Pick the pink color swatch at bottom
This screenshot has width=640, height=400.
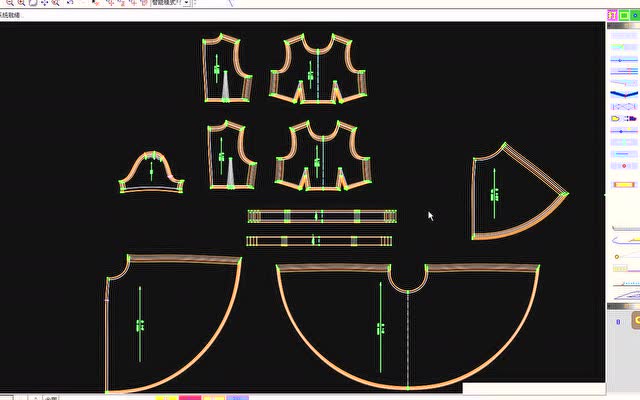pos(189,397)
